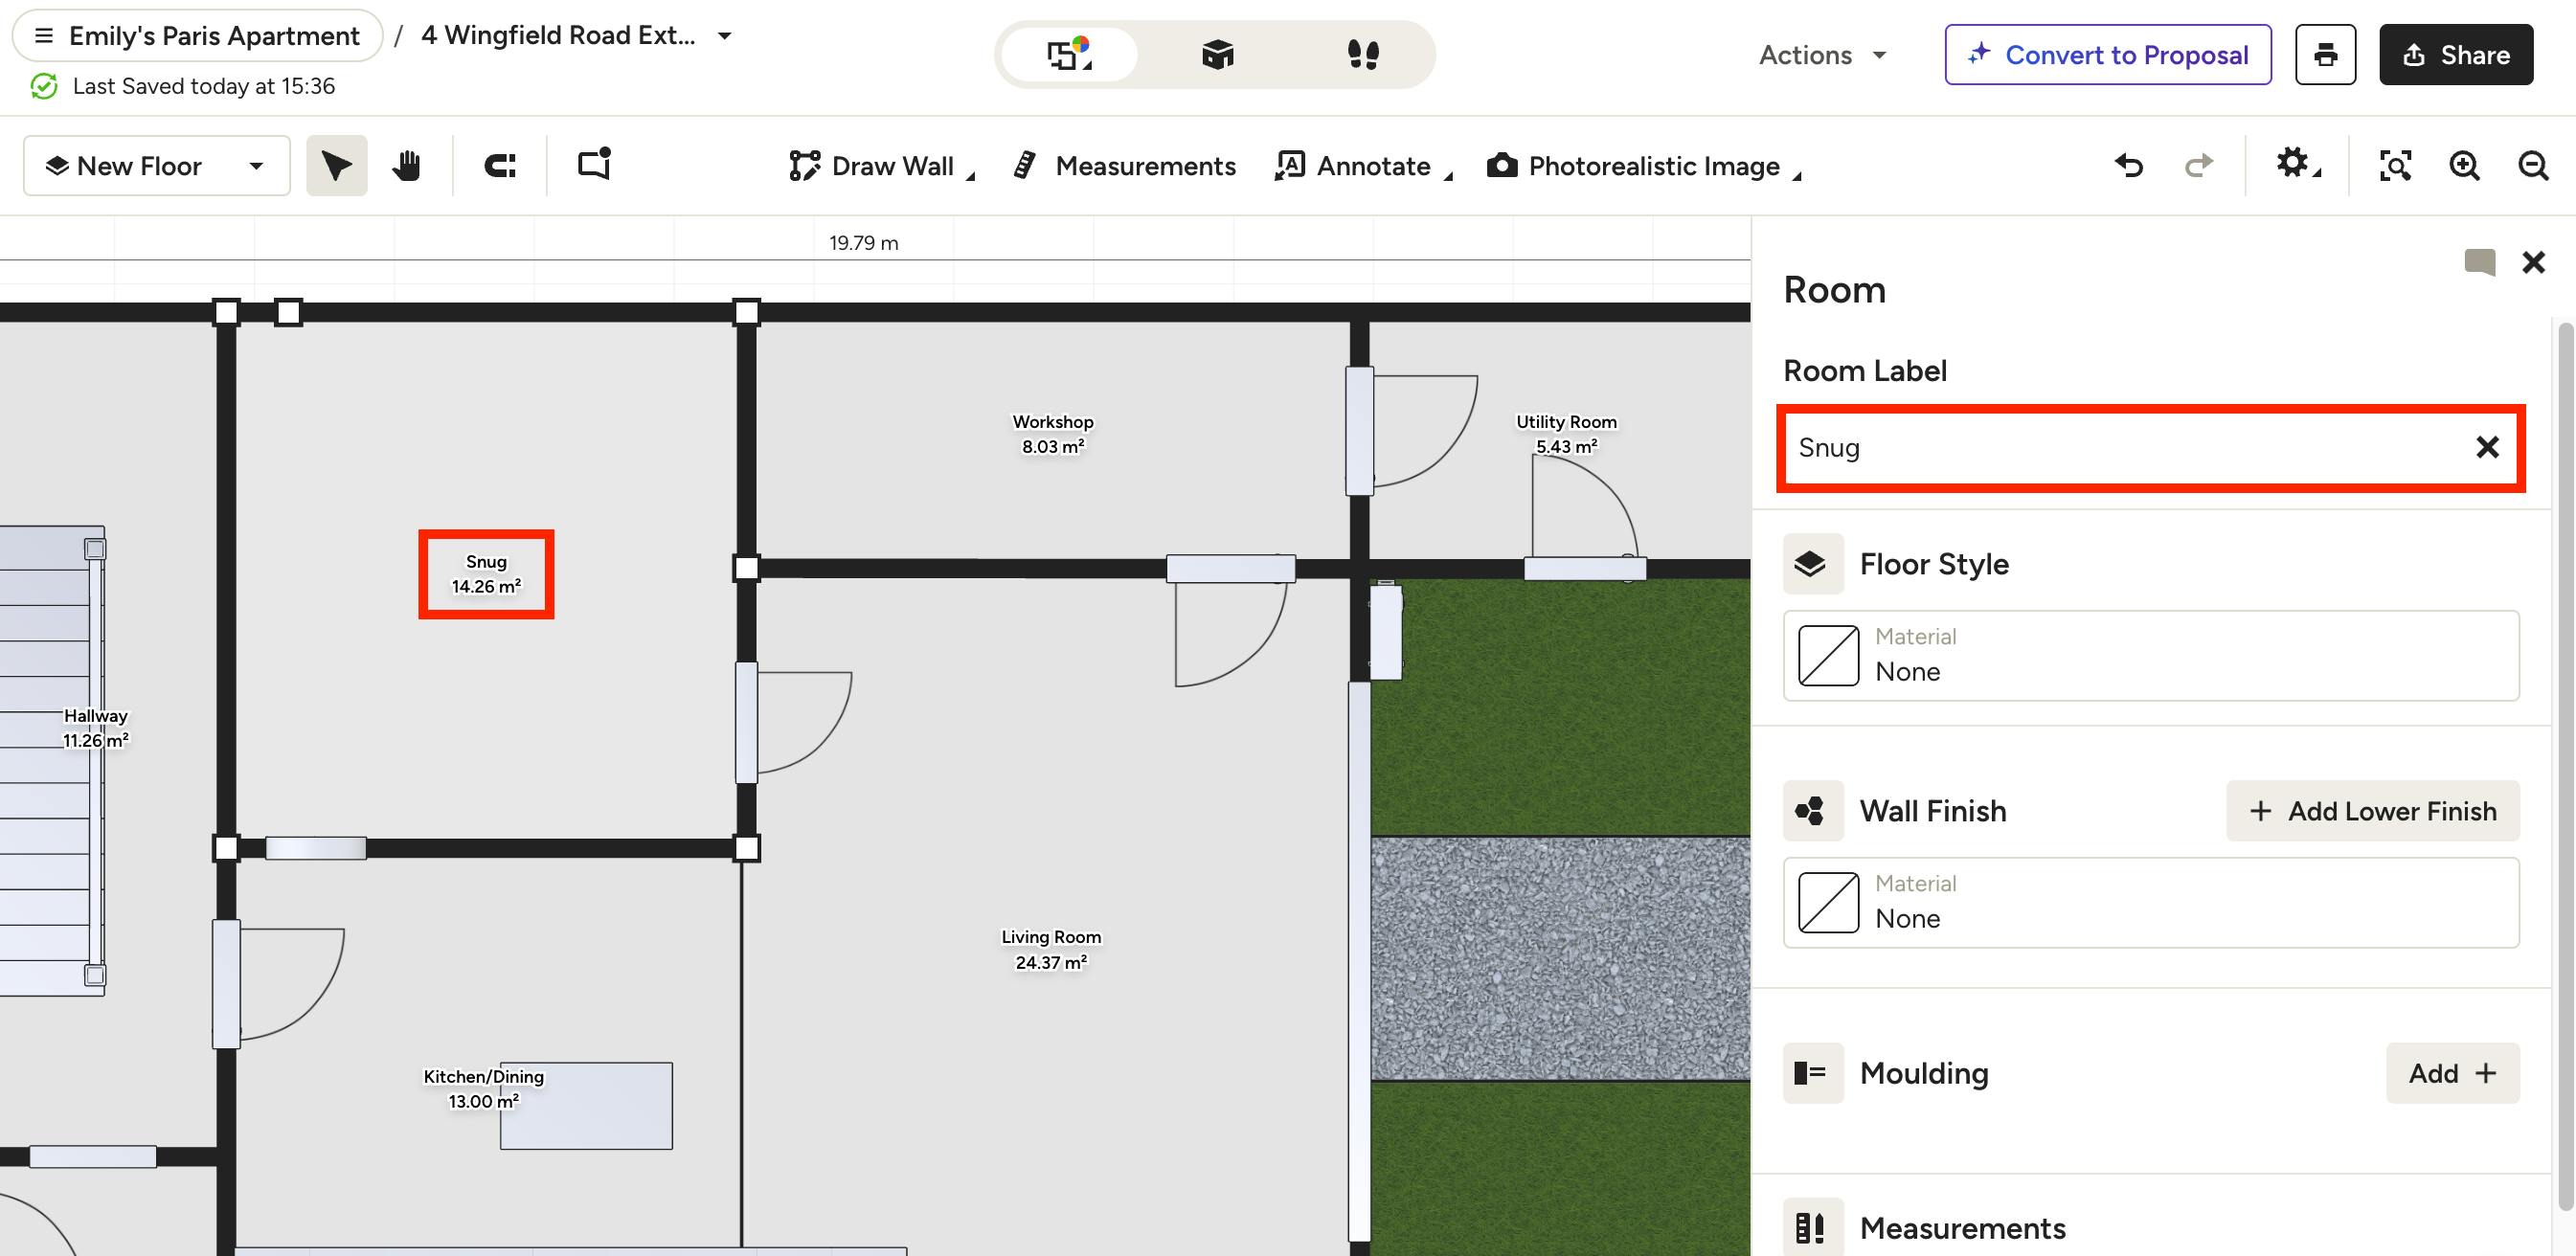2576x1256 pixels.
Task: Open comments from the Room panel
Action: pos(2480,262)
